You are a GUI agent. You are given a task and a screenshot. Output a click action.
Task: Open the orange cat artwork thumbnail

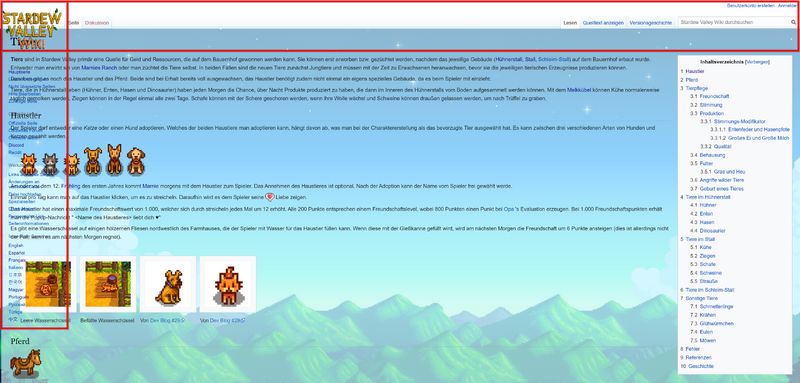[228, 284]
